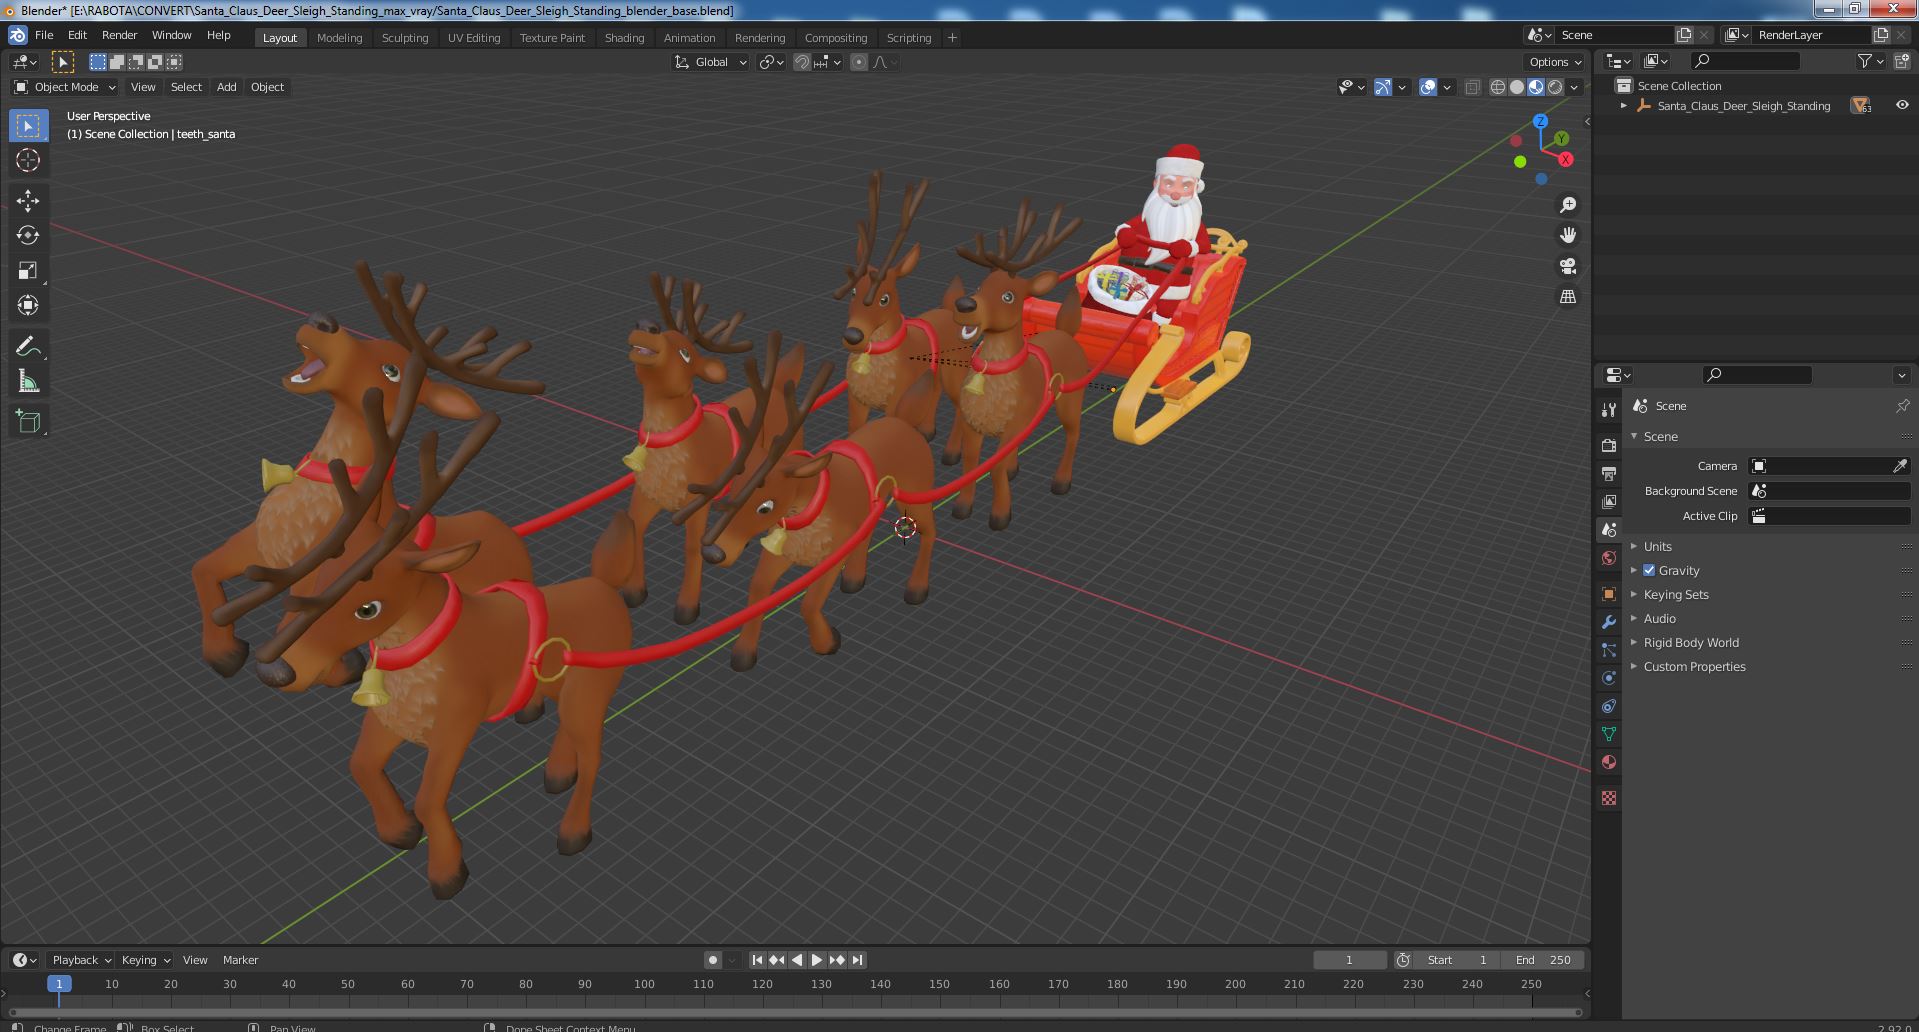Click the zoom view magnifier icon
The height and width of the screenshot is (1032, 1919).
1568,205
